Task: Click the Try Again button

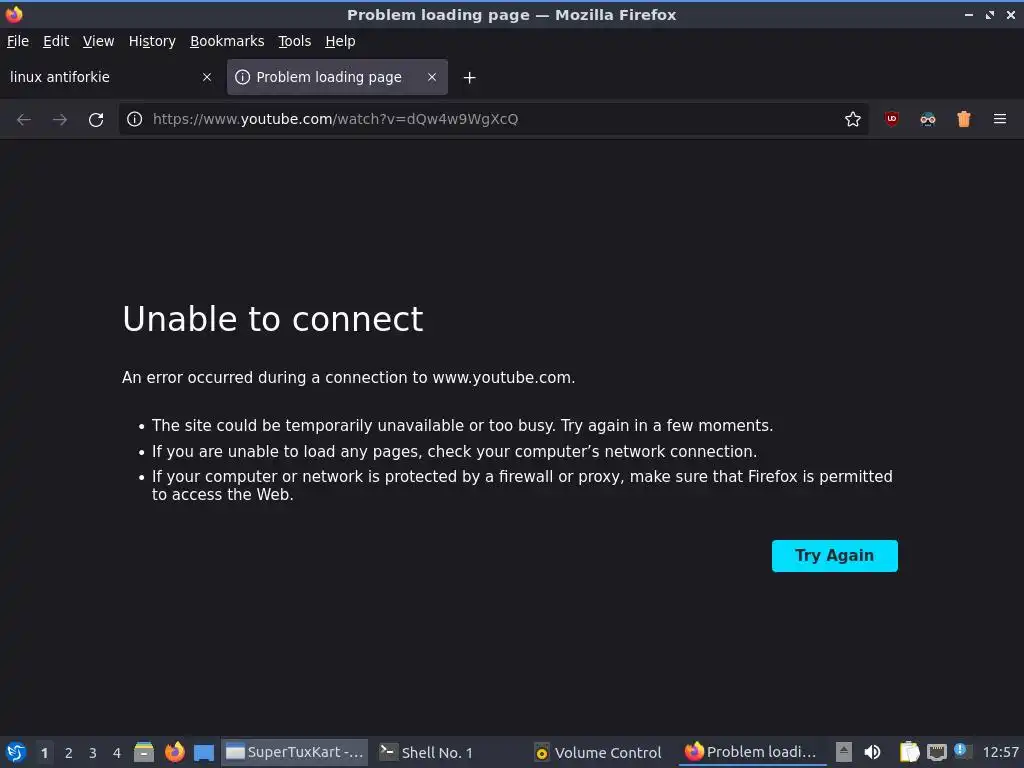Action: tap(834, 556)
